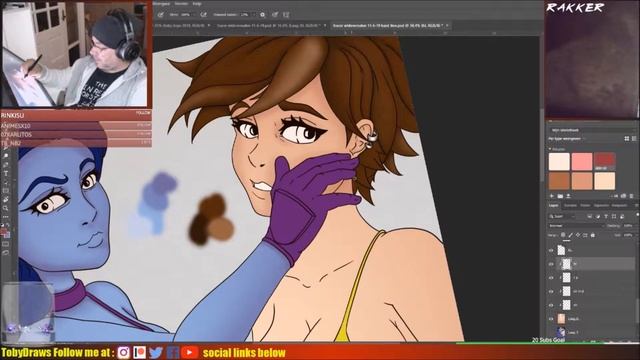This screenshot has height=360, width=640.
Task: Pick the dark red swatch
Action: coord(604,161)
